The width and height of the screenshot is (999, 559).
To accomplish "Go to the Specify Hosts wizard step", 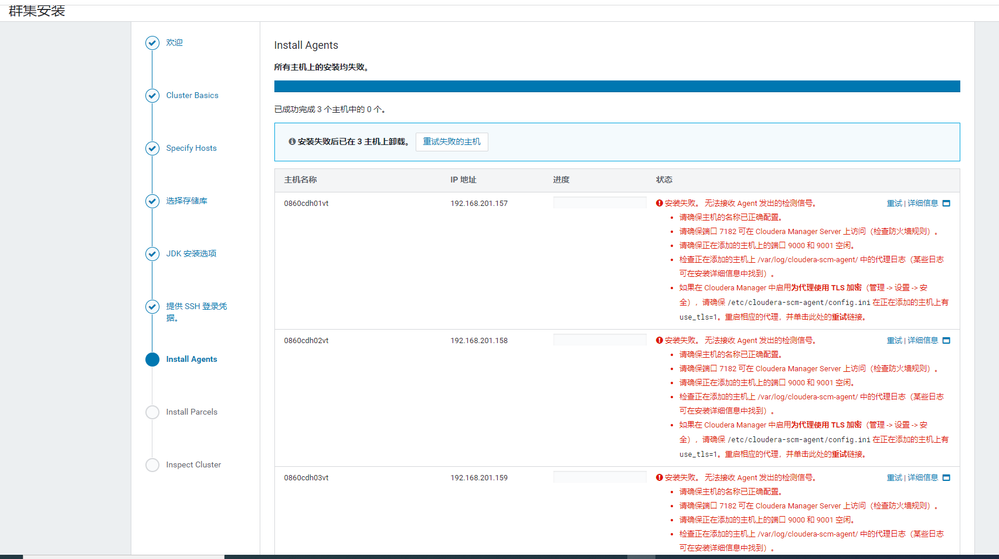I will pos(191,149).
